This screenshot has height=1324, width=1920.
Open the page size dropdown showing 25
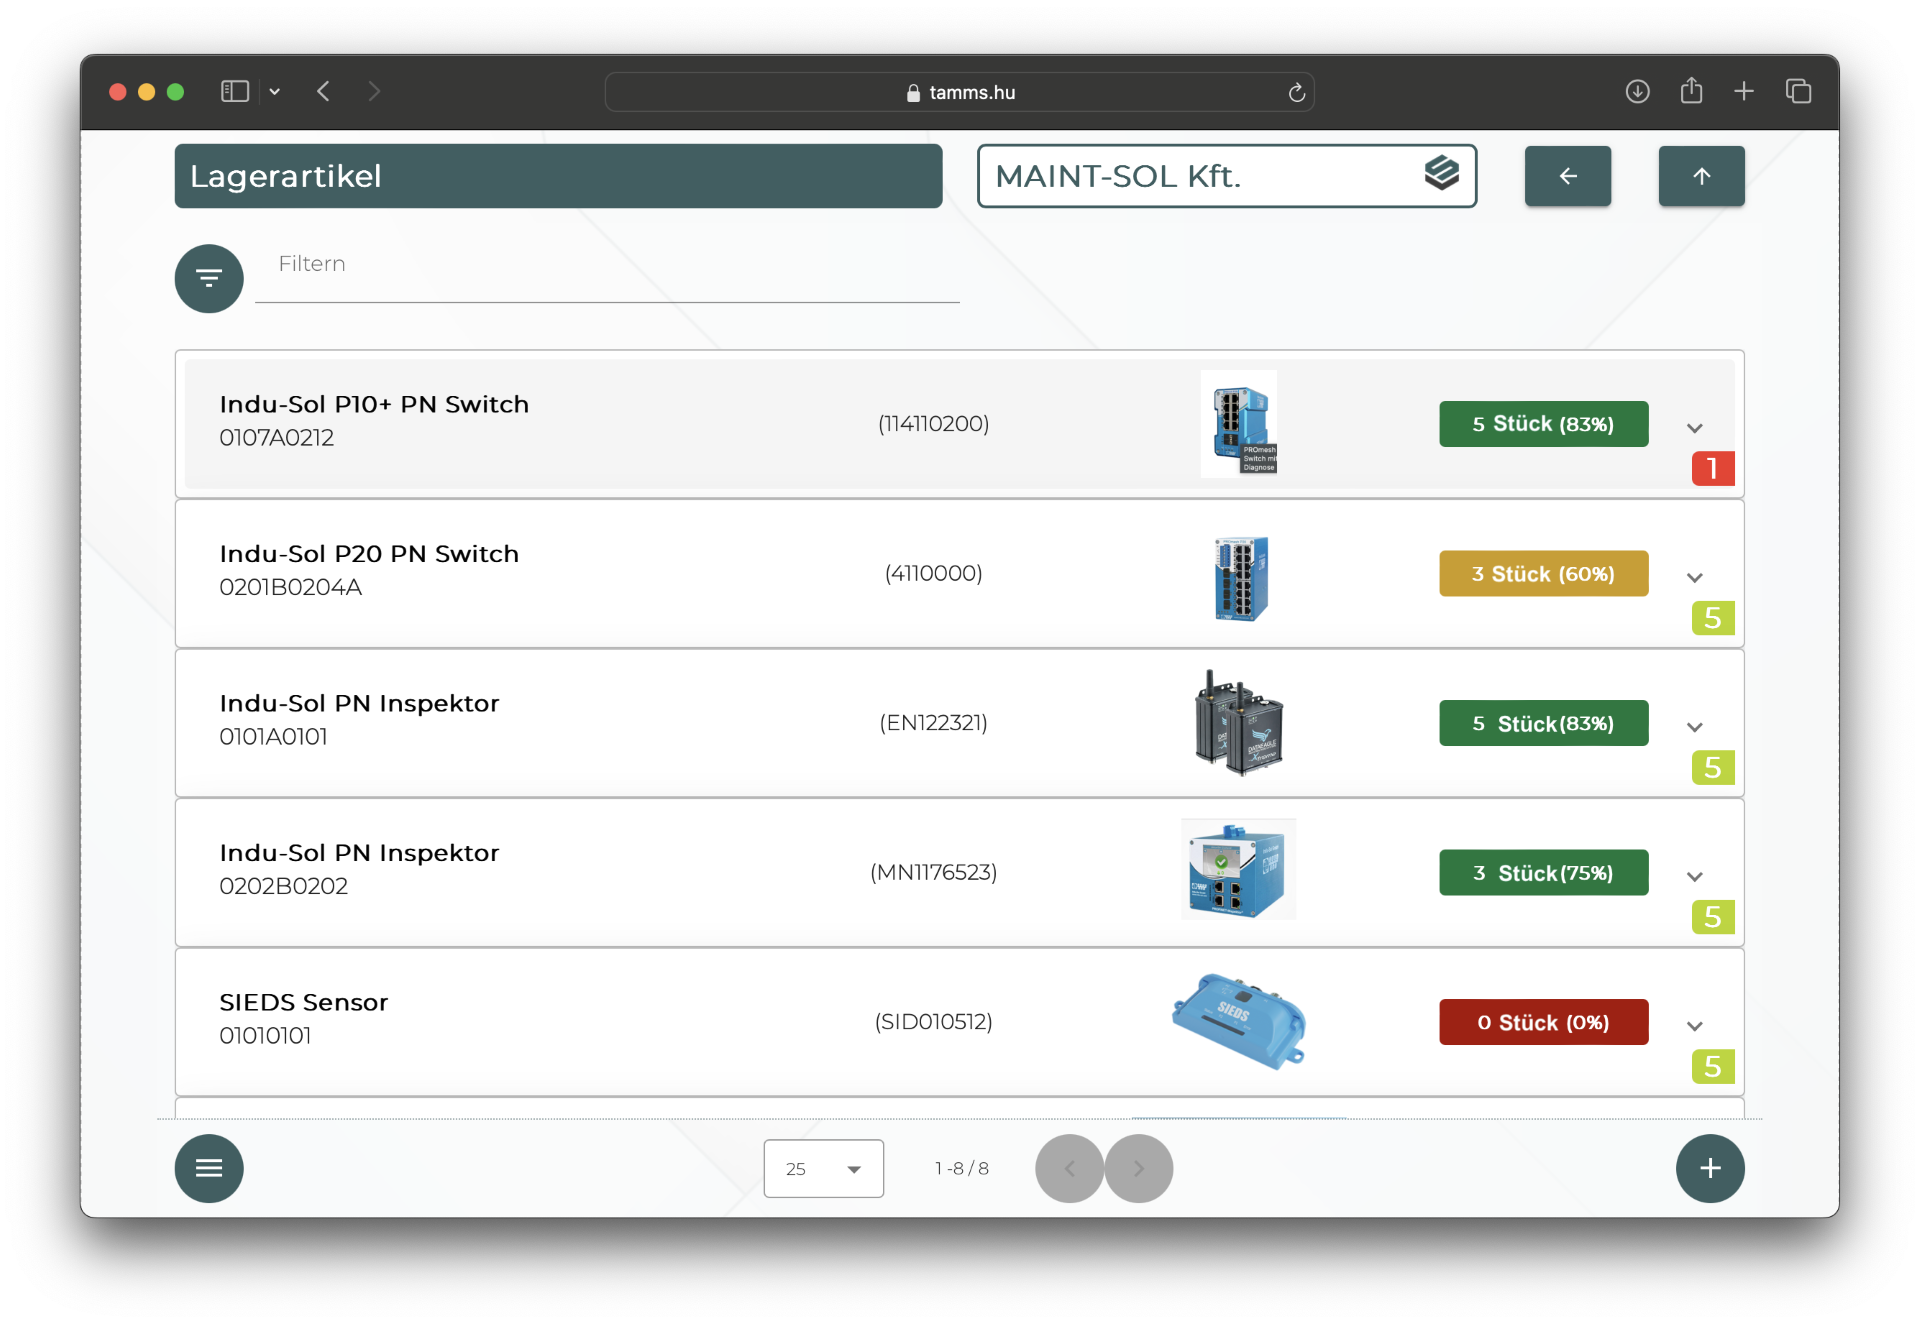pos(823,1168)
